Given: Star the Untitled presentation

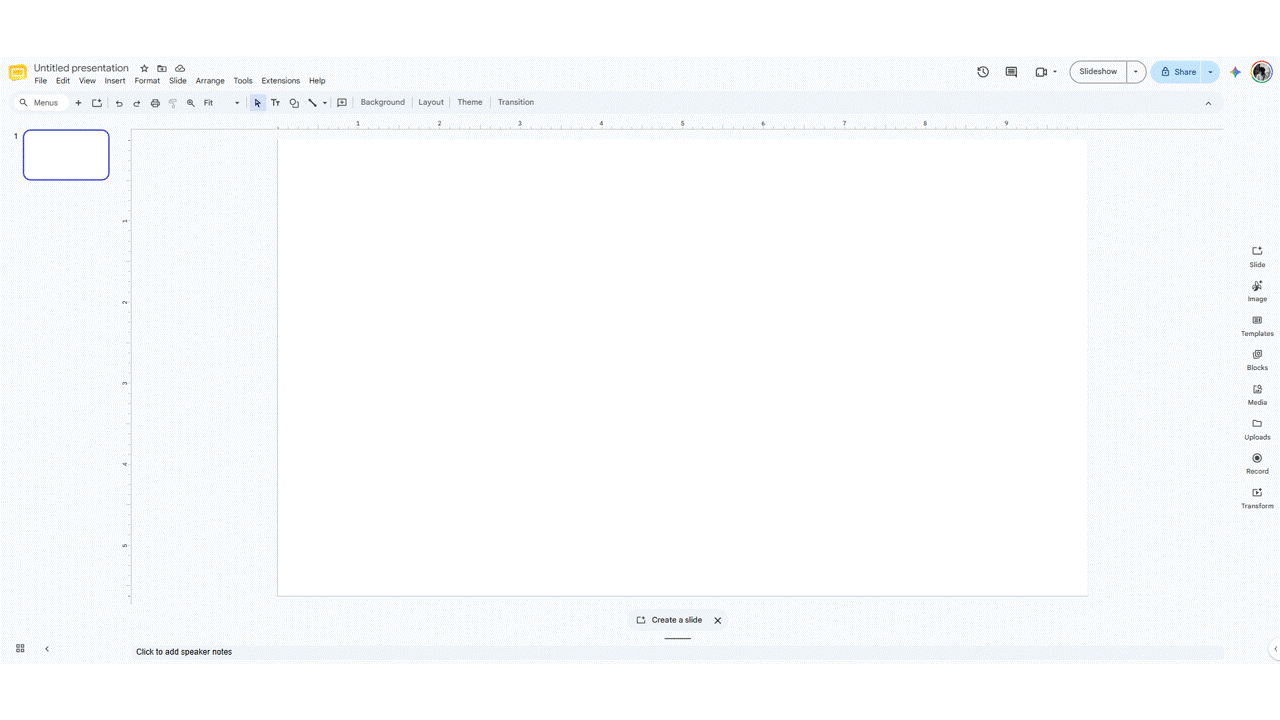Looking at the screenshot, I should coord(144,68).
